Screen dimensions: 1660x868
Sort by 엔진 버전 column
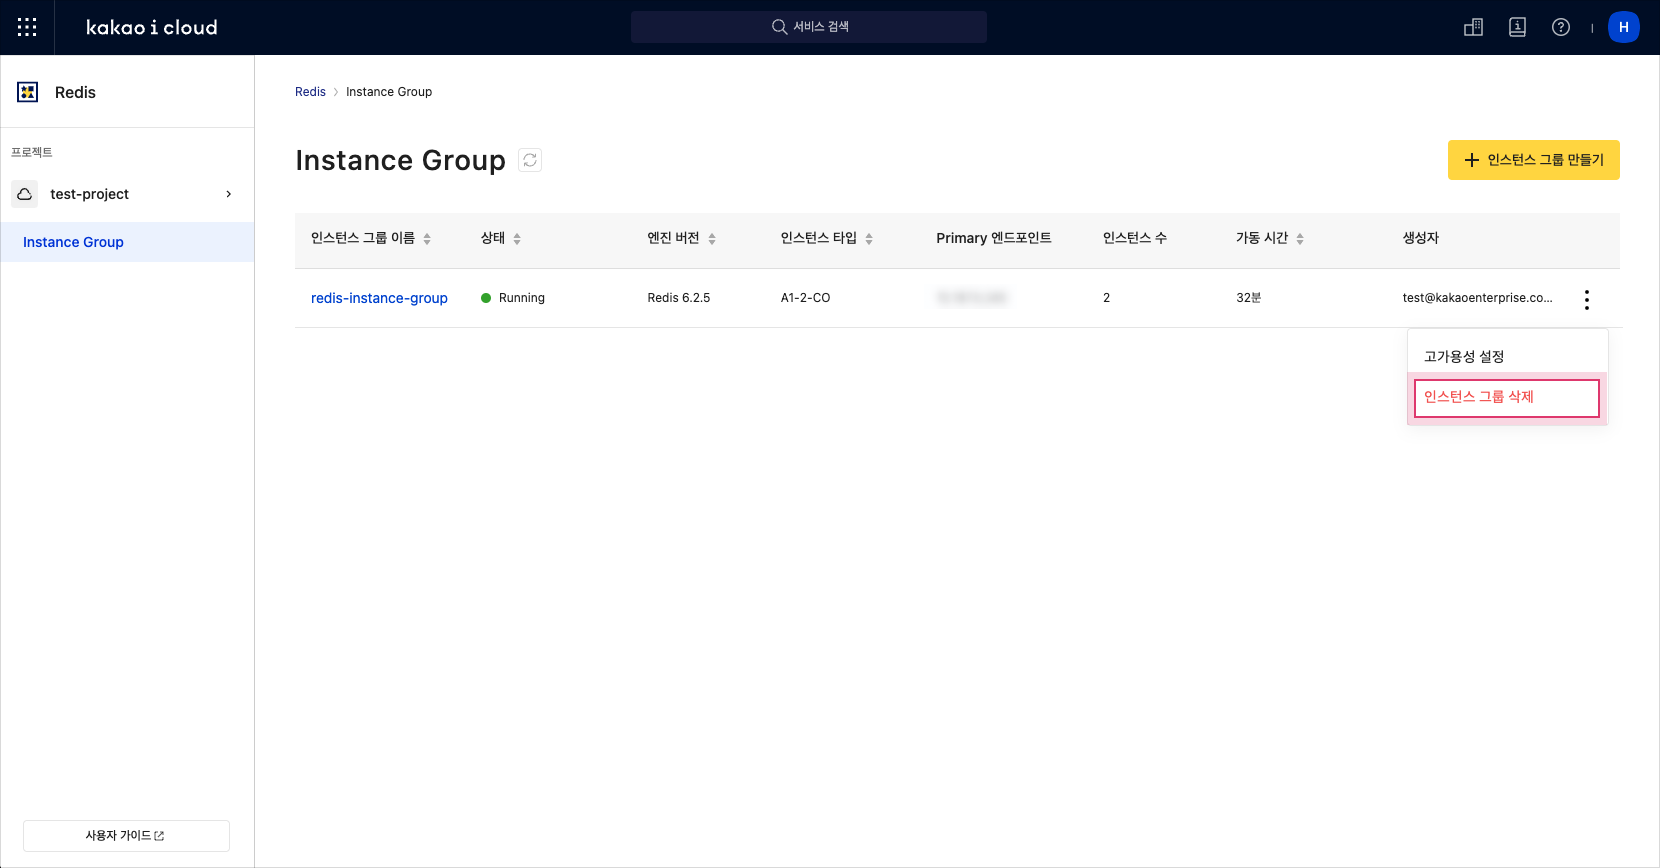712,238
